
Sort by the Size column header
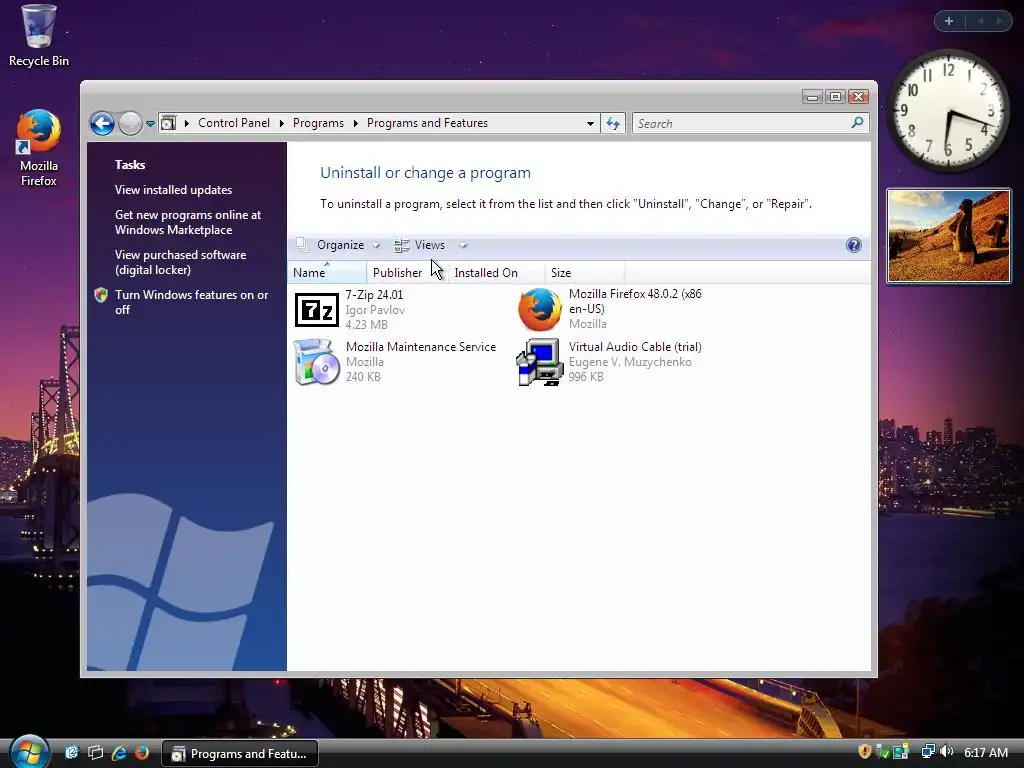(584, 272)
